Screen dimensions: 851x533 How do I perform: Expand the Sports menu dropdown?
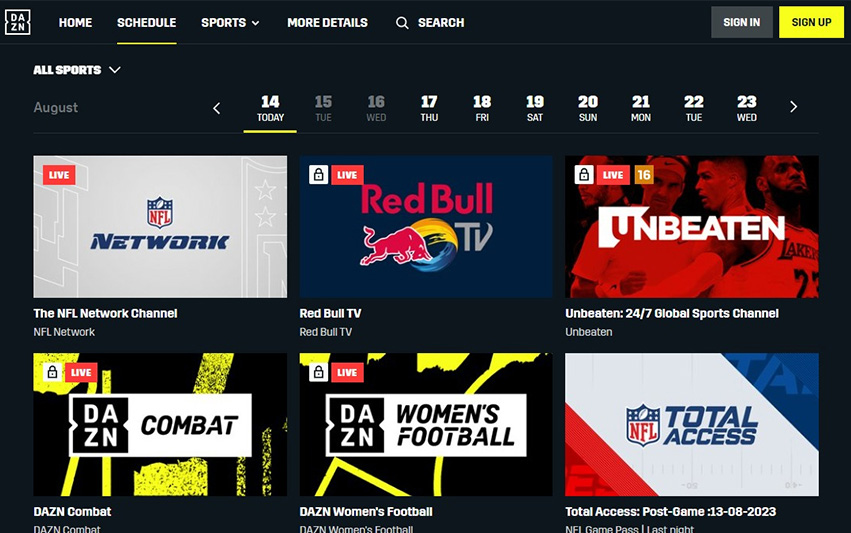click(x=230, y=23)
